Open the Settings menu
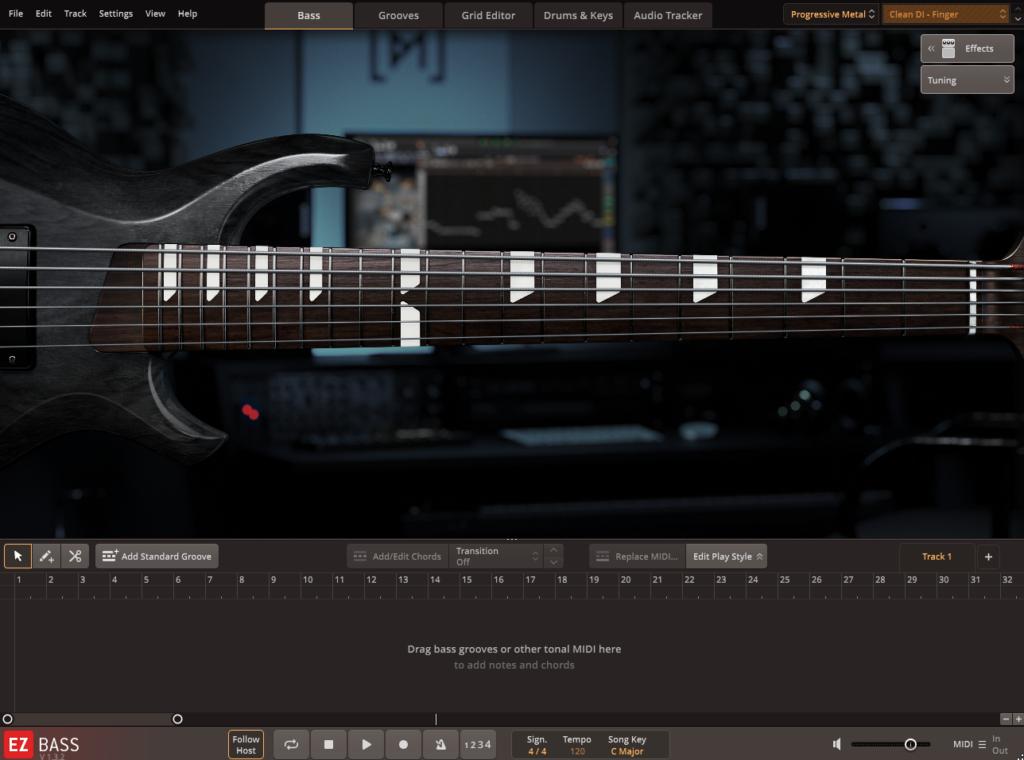Screen dimensions: 1024x760 pos(116,14)
